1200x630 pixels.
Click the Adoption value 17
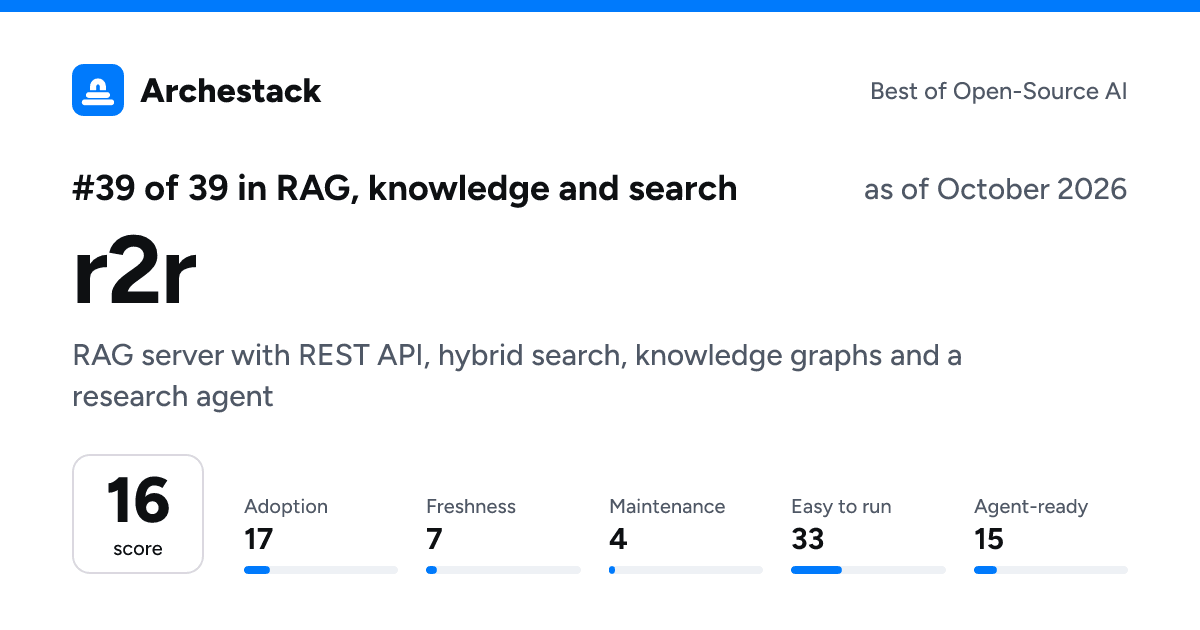[259, 540]
